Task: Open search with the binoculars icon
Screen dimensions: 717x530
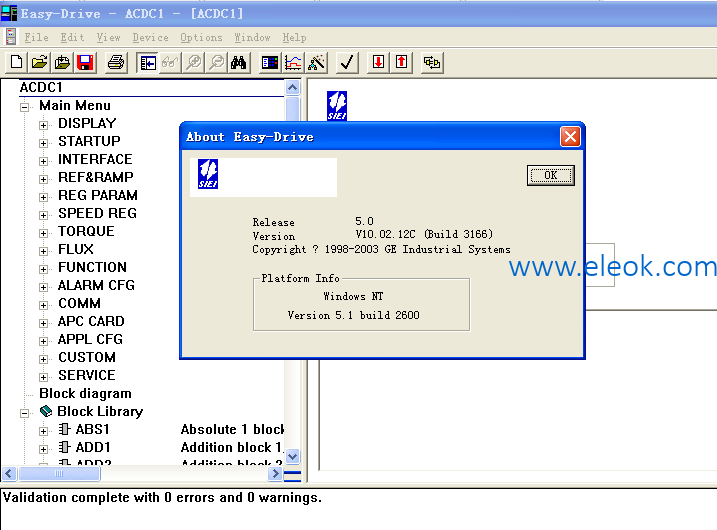Action: coord(239,62)
